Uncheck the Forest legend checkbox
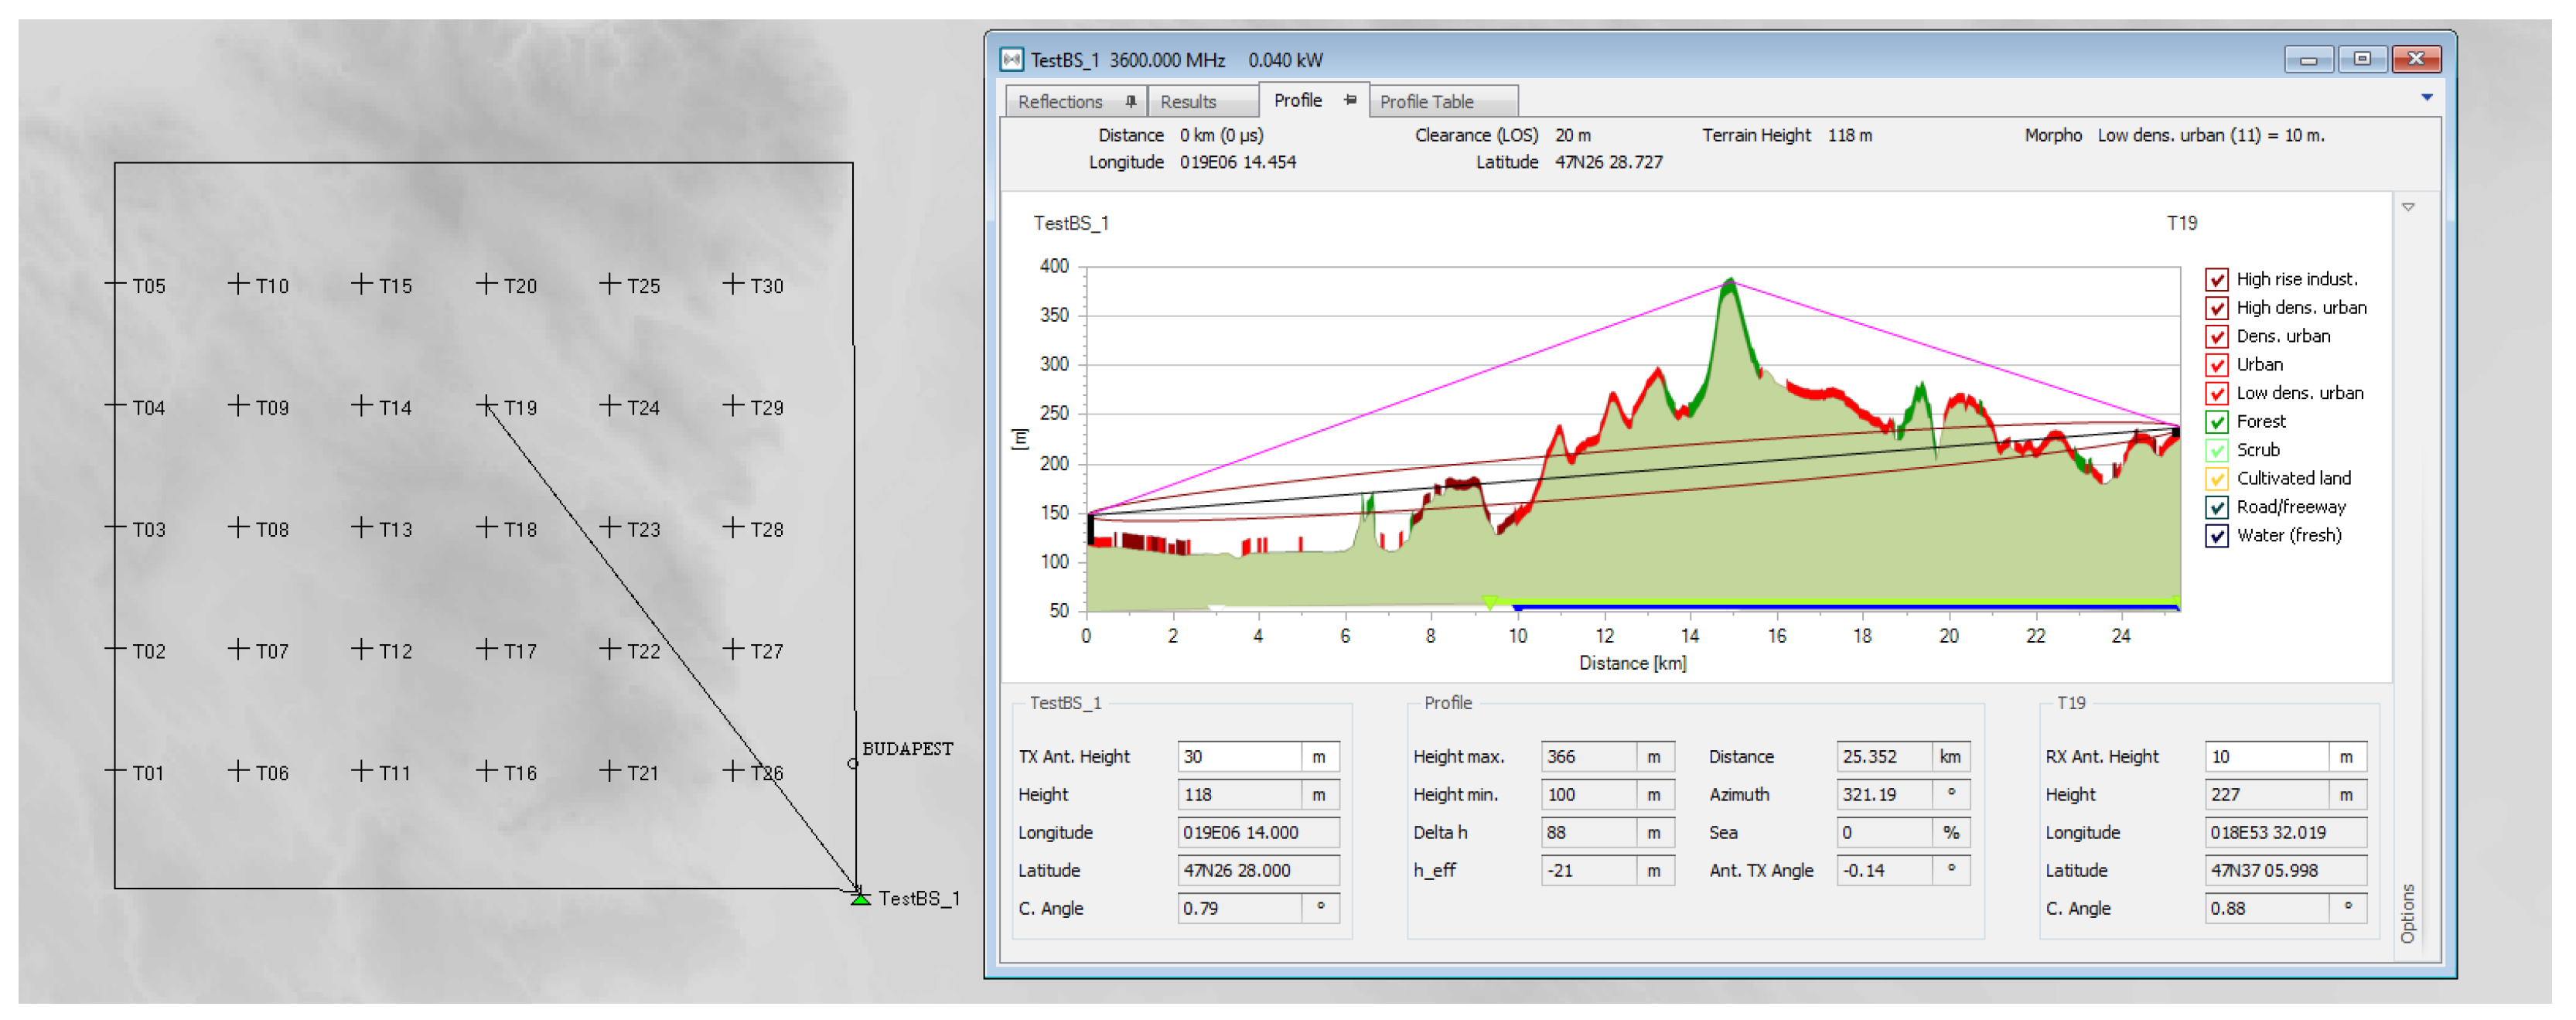 [2216, 422]
